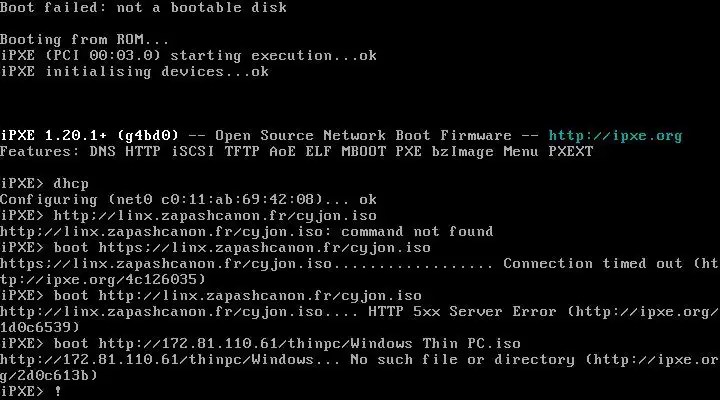Viewport: 720px width, 400px height.
Task: Click the dhcp command line
Action: click(68, 184)
